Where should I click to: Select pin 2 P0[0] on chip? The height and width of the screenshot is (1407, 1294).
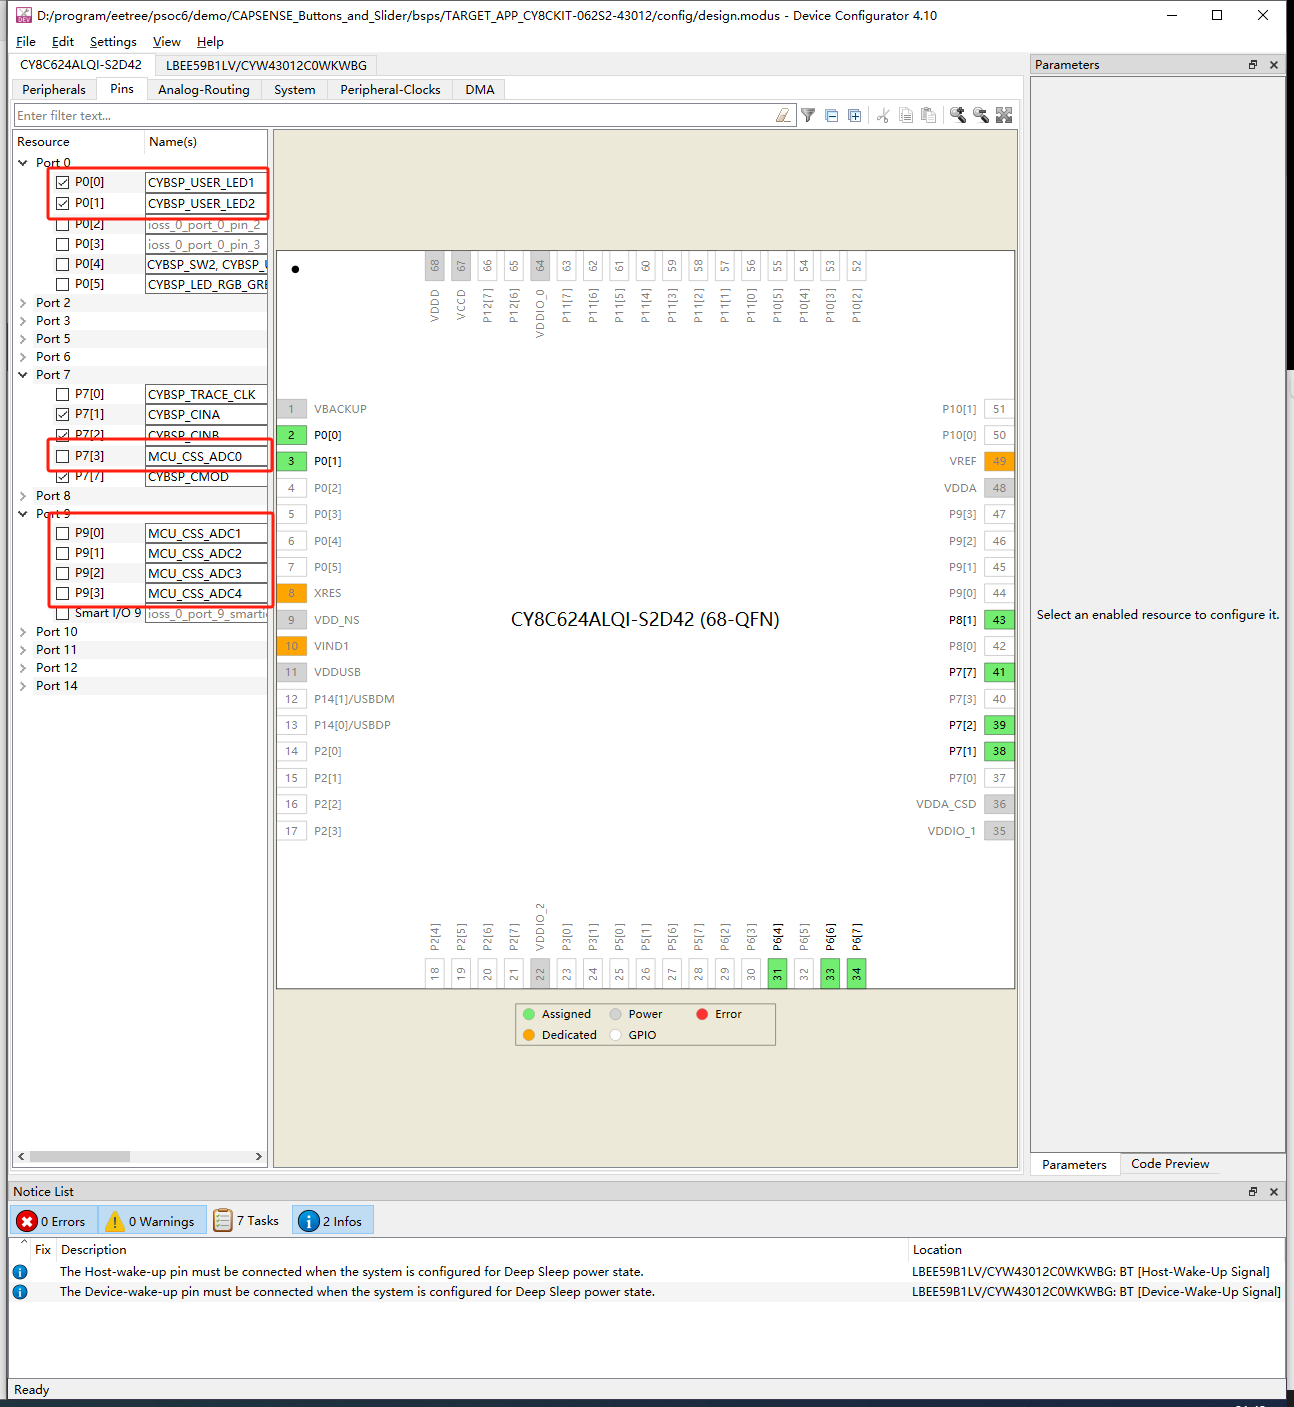pos(292,435)
